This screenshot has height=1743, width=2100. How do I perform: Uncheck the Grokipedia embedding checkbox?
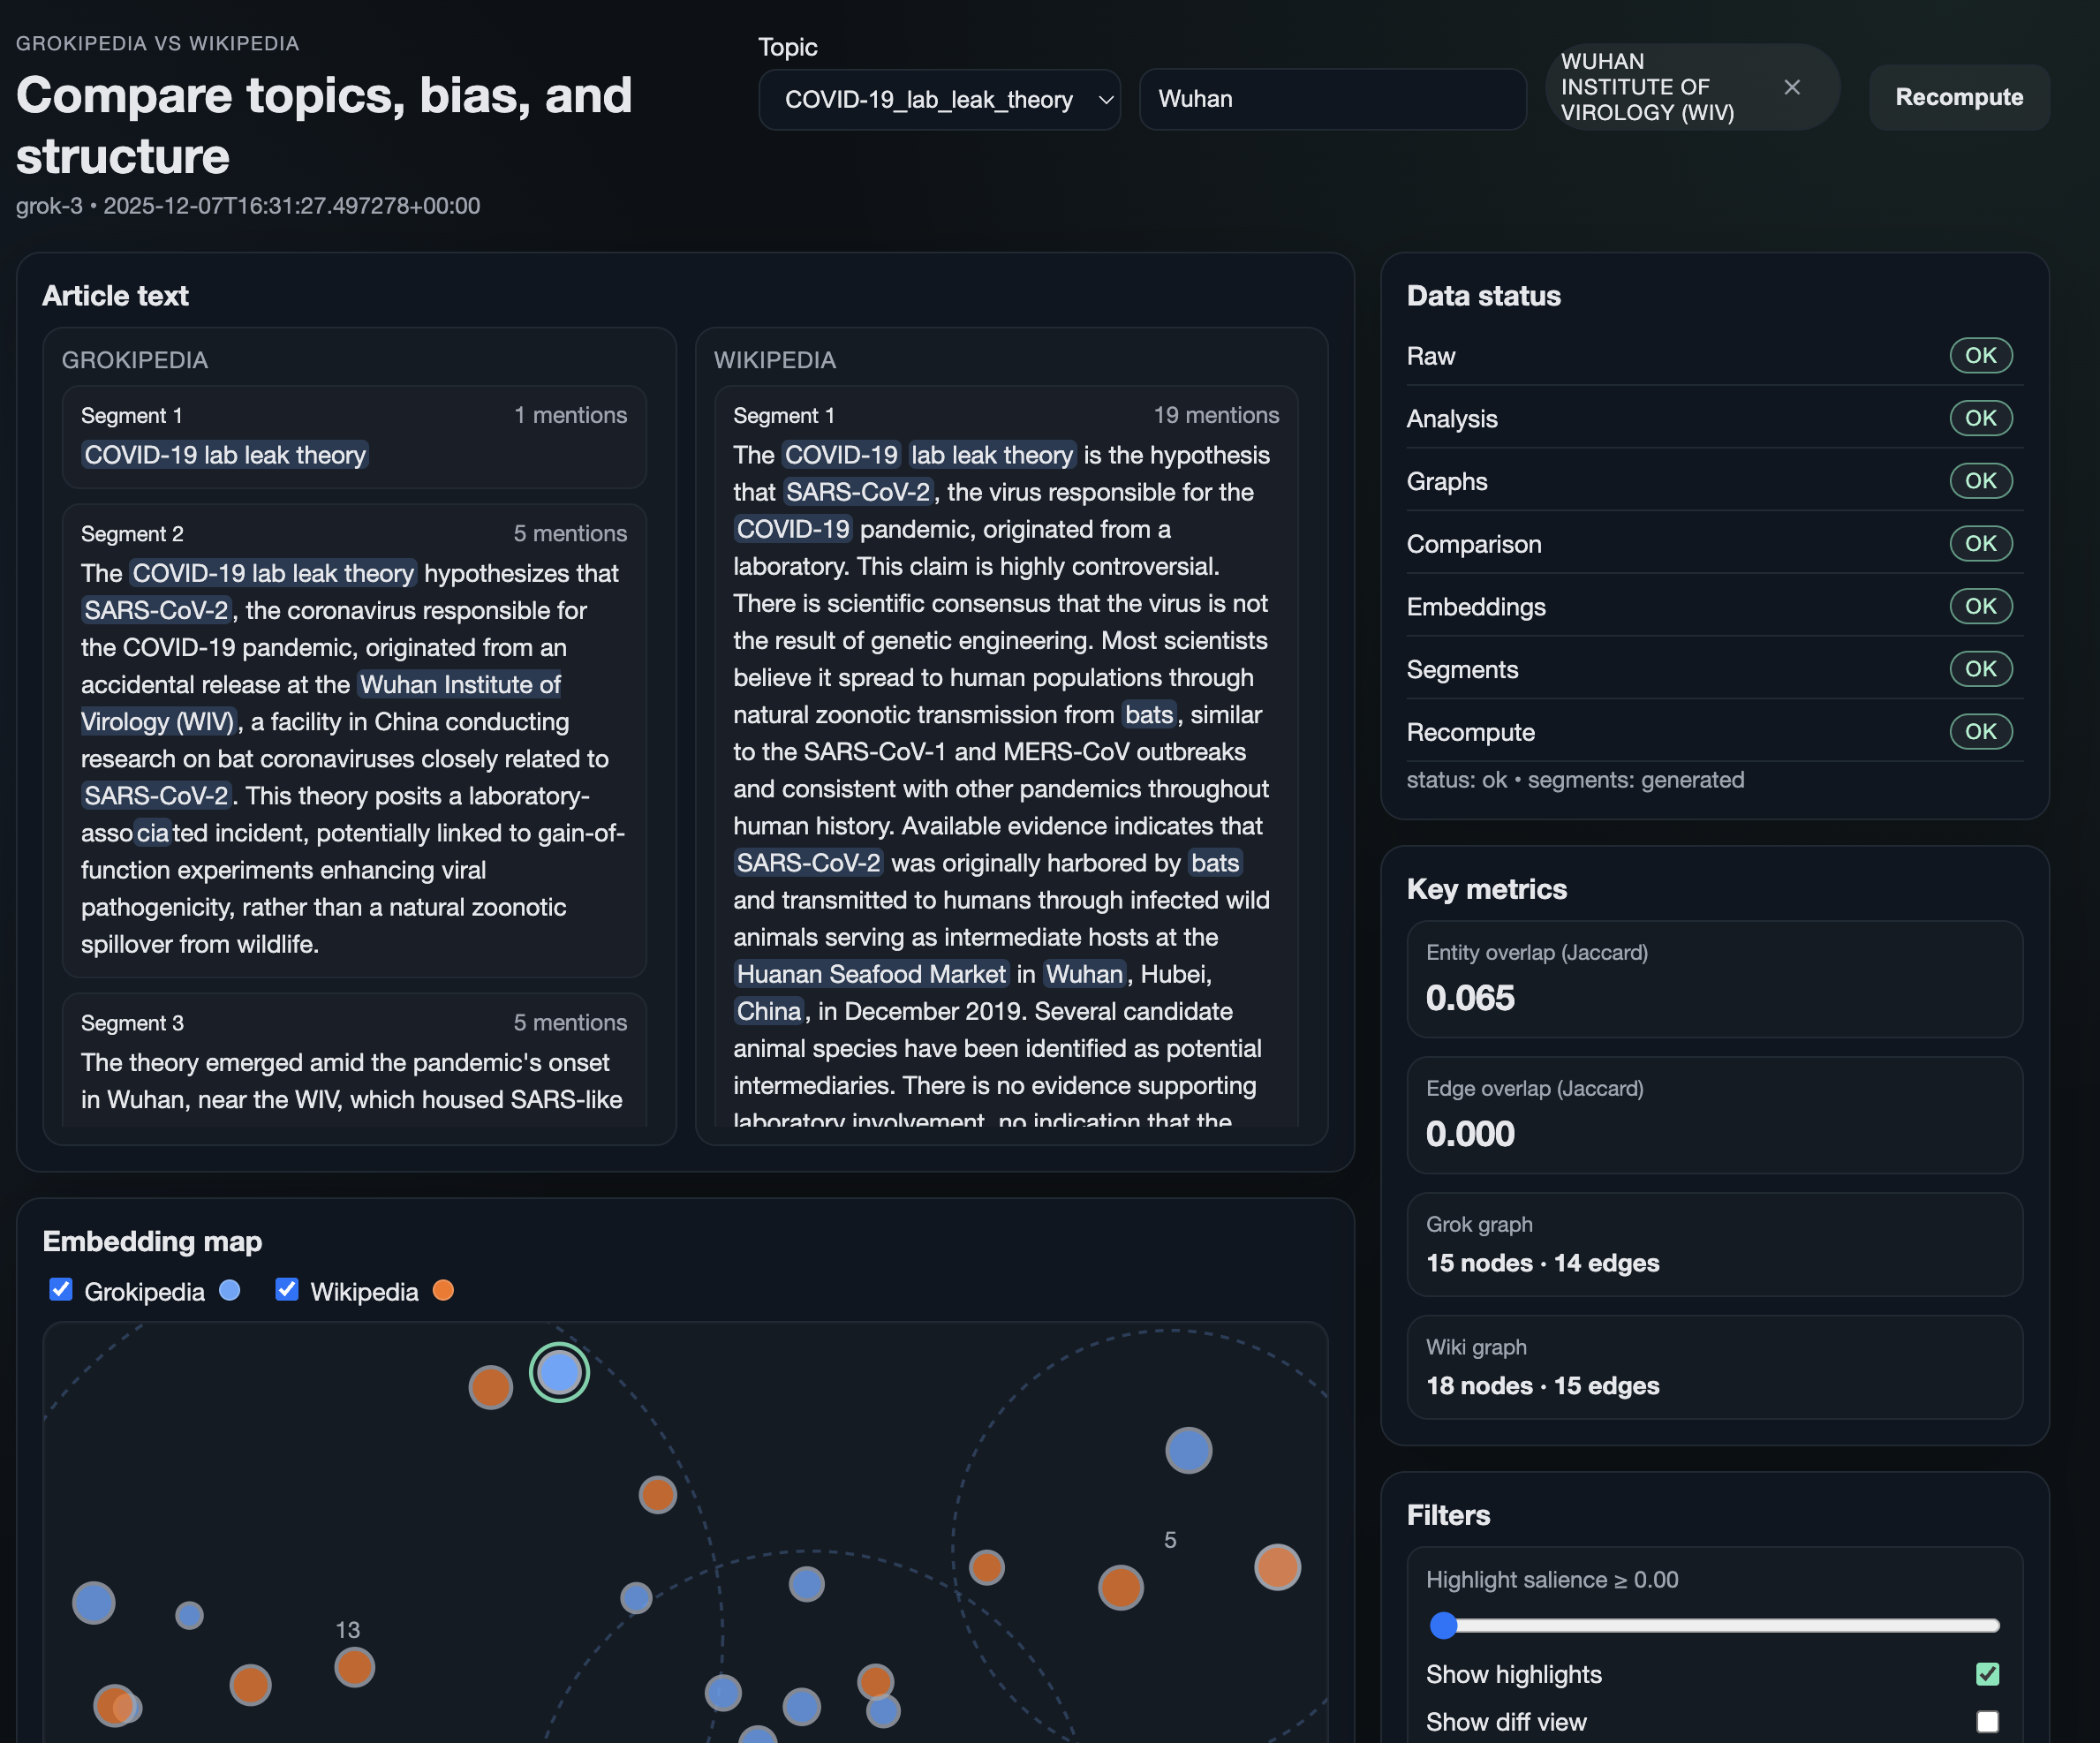[x=61, y=1289]
